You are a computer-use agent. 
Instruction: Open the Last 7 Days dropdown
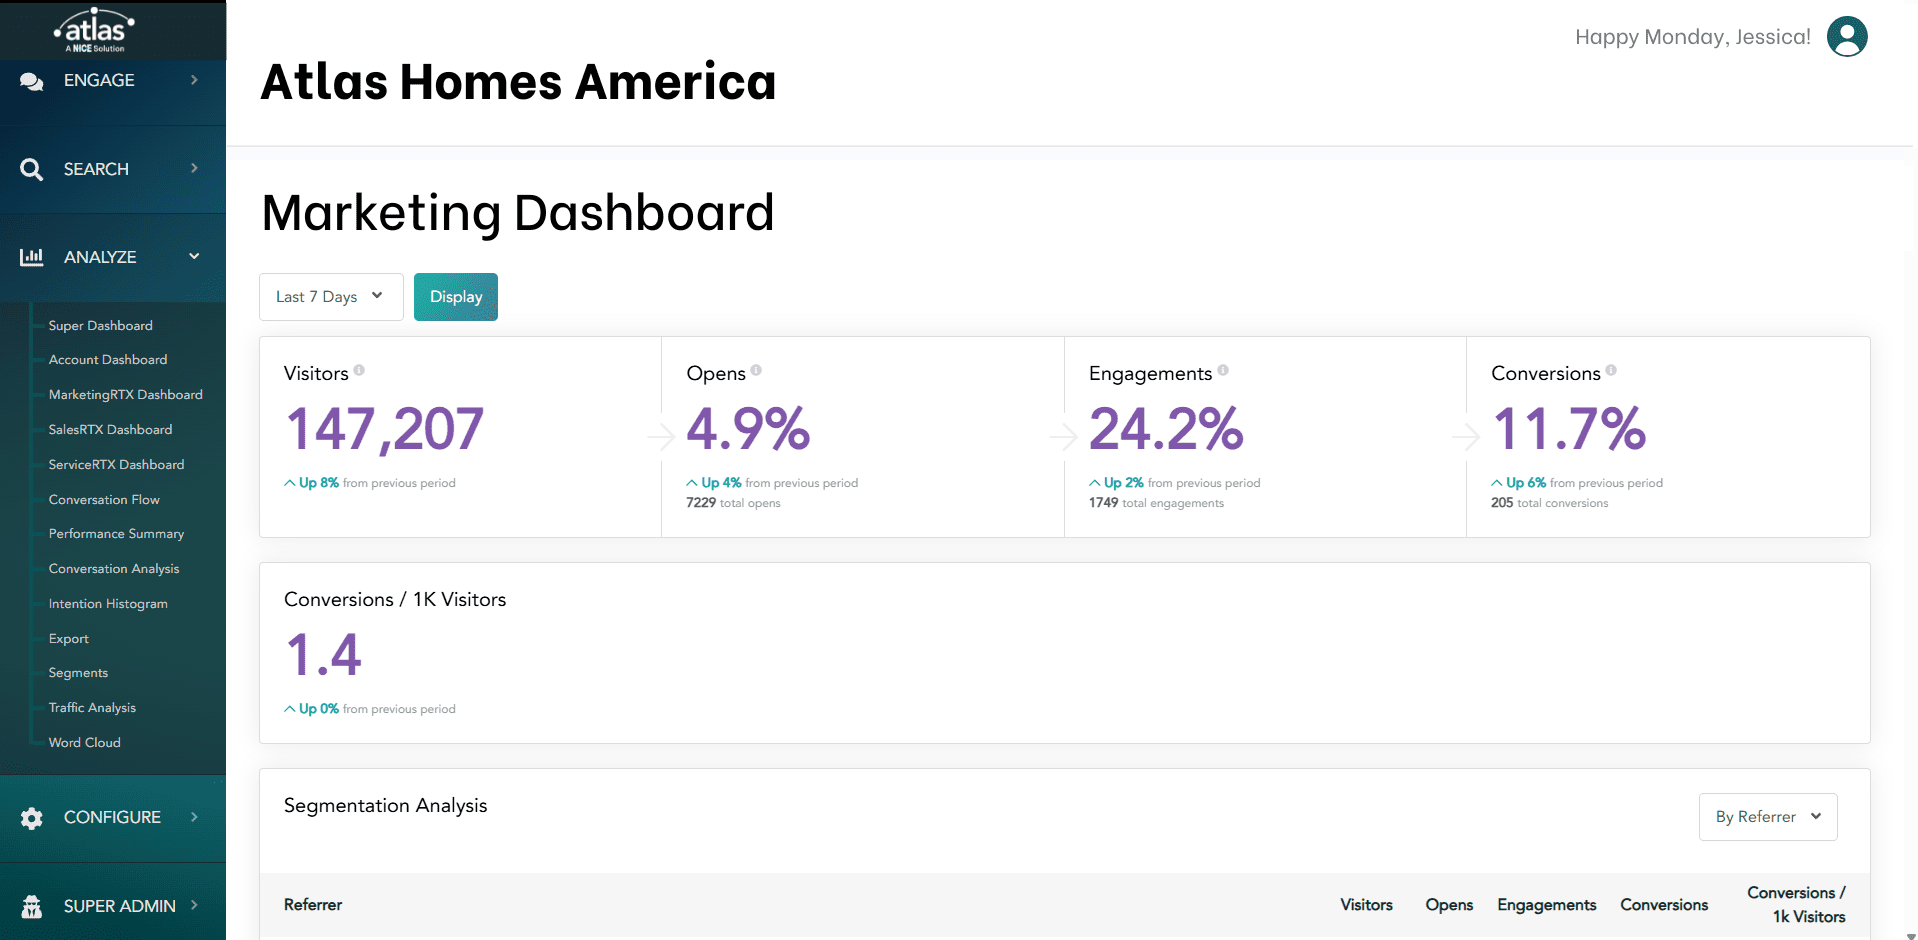[x=331, y=297]
